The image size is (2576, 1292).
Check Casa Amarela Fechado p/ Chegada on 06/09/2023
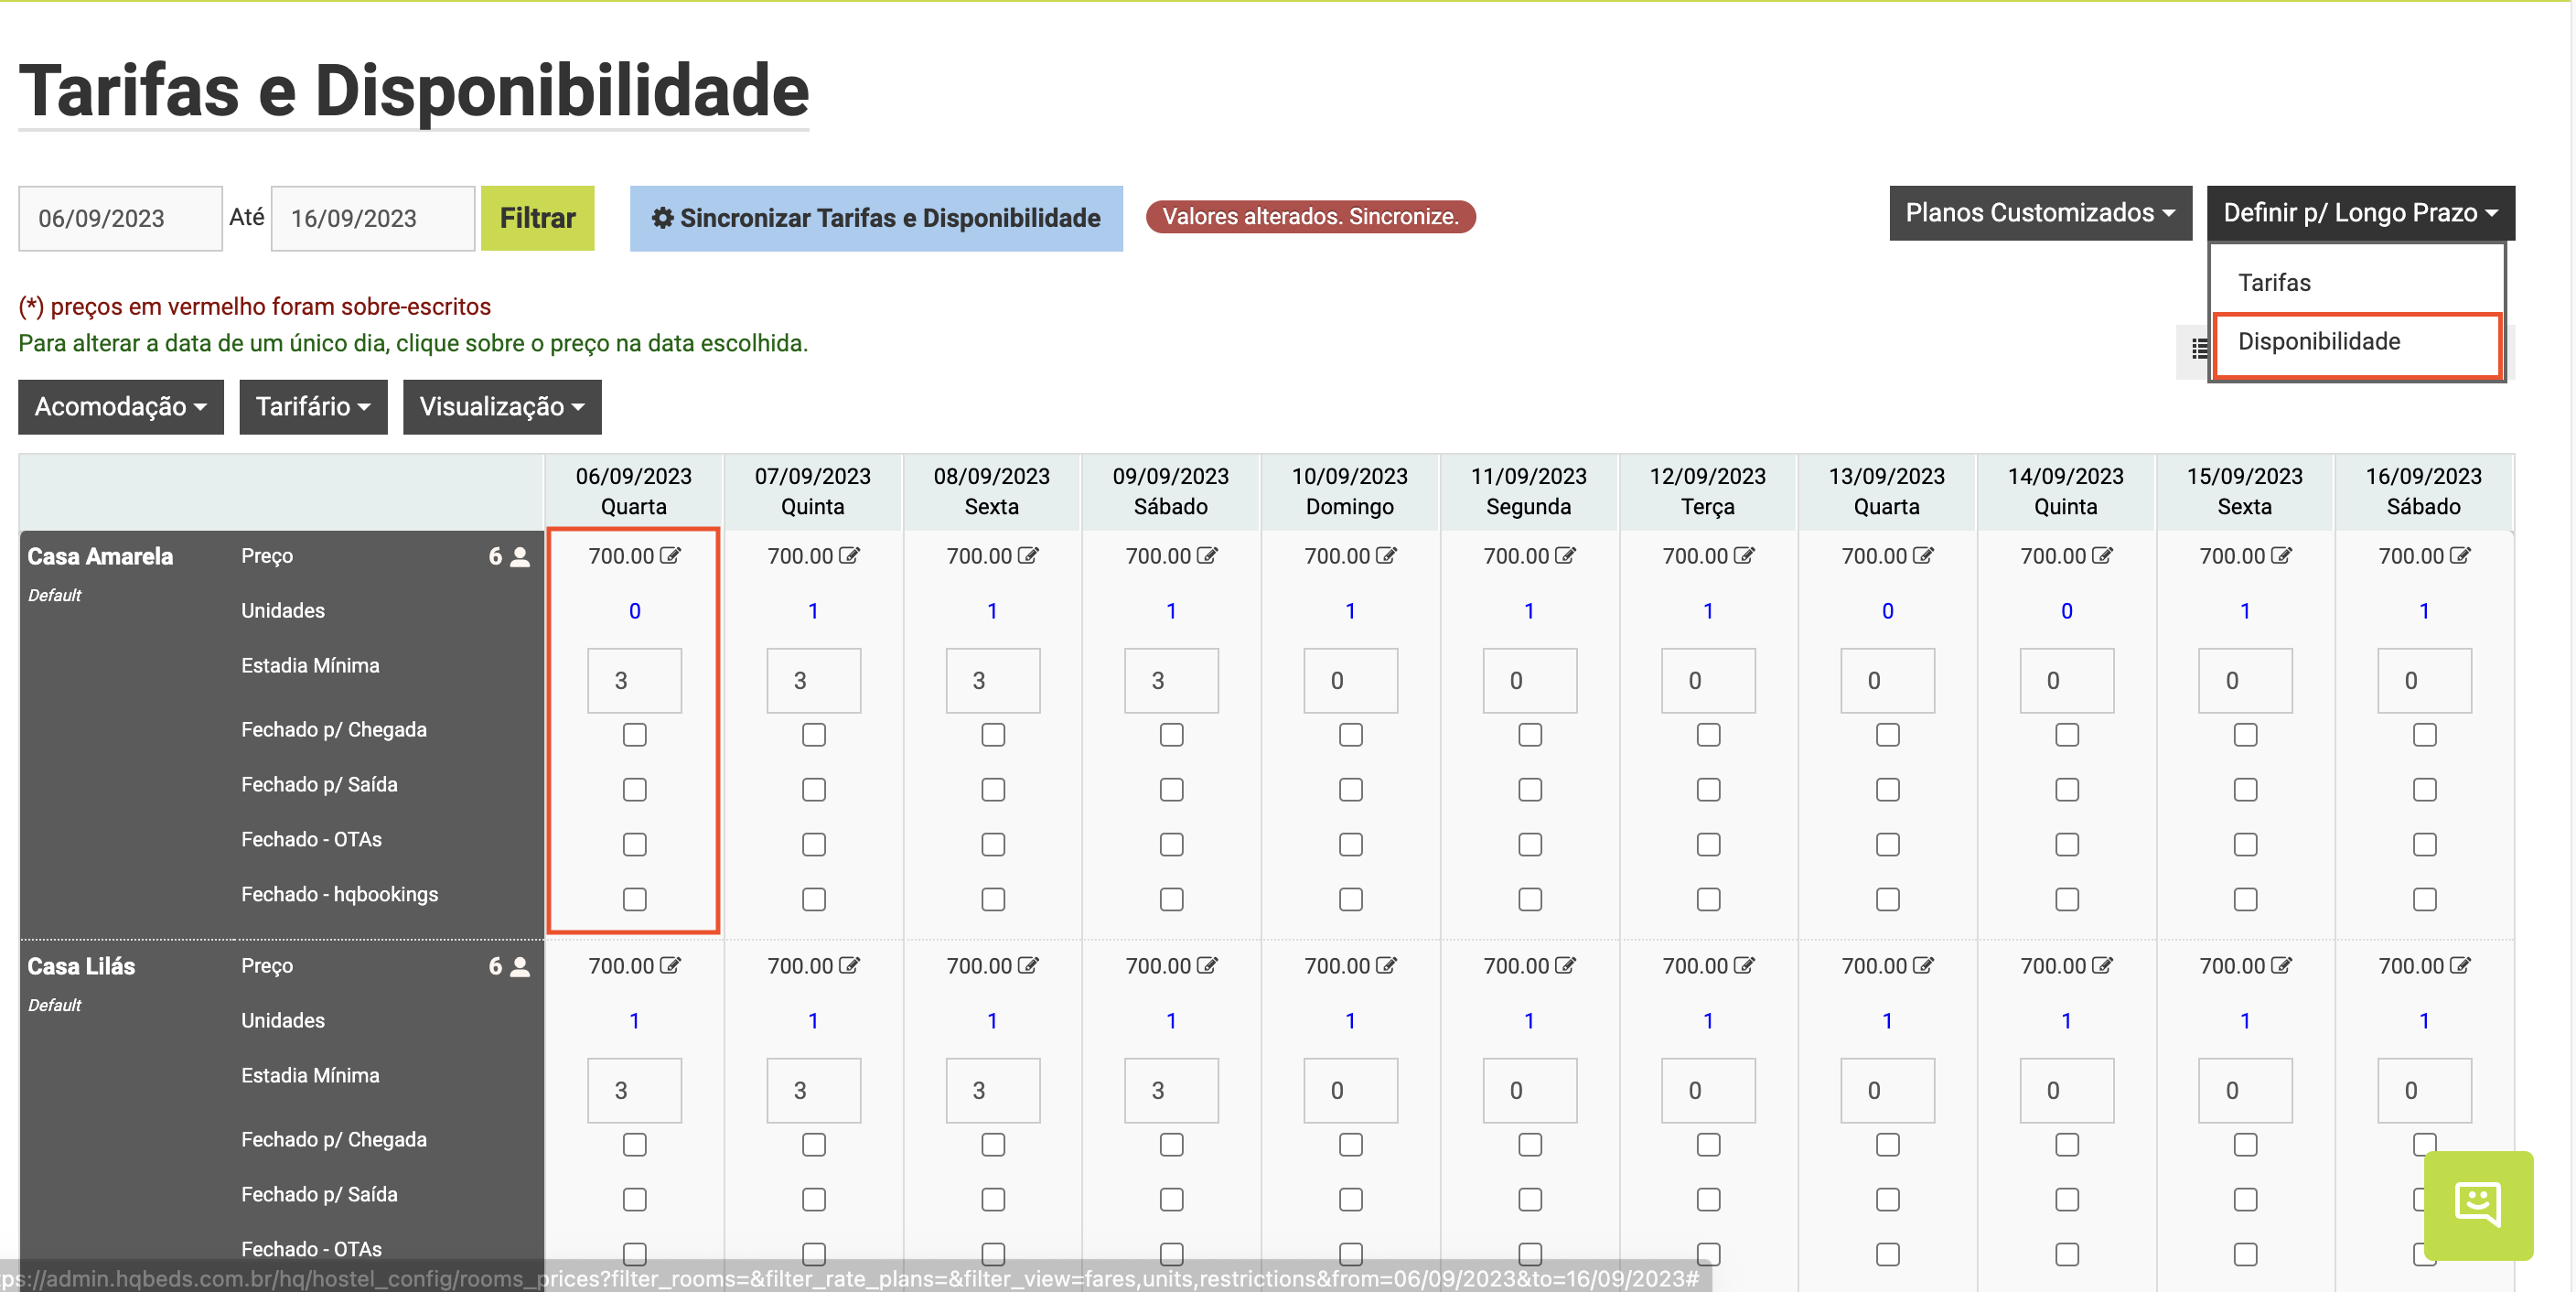(x=635, y=735)
